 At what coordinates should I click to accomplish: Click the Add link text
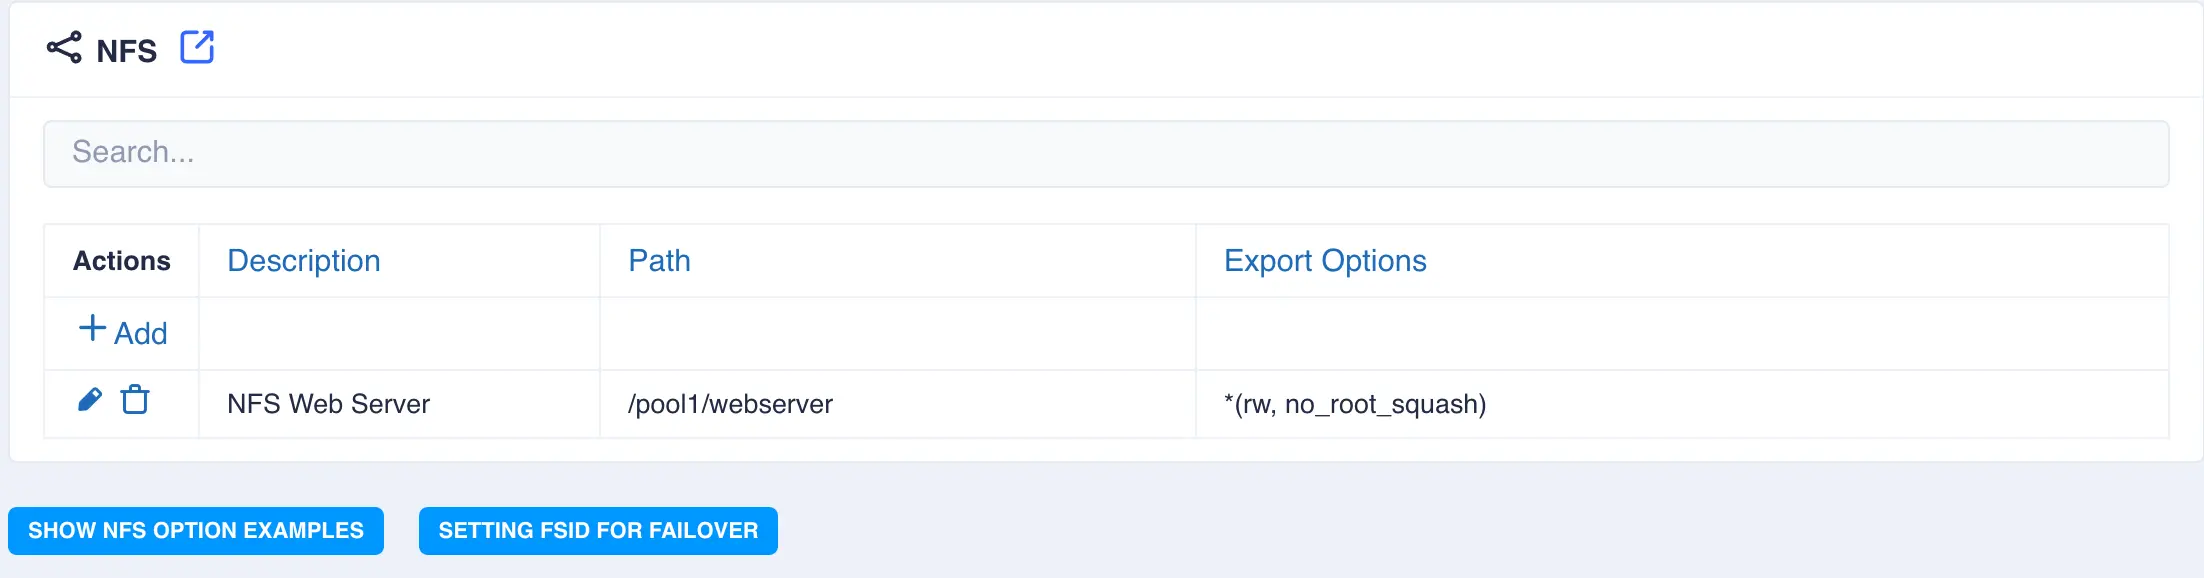[x=141, y=334]
